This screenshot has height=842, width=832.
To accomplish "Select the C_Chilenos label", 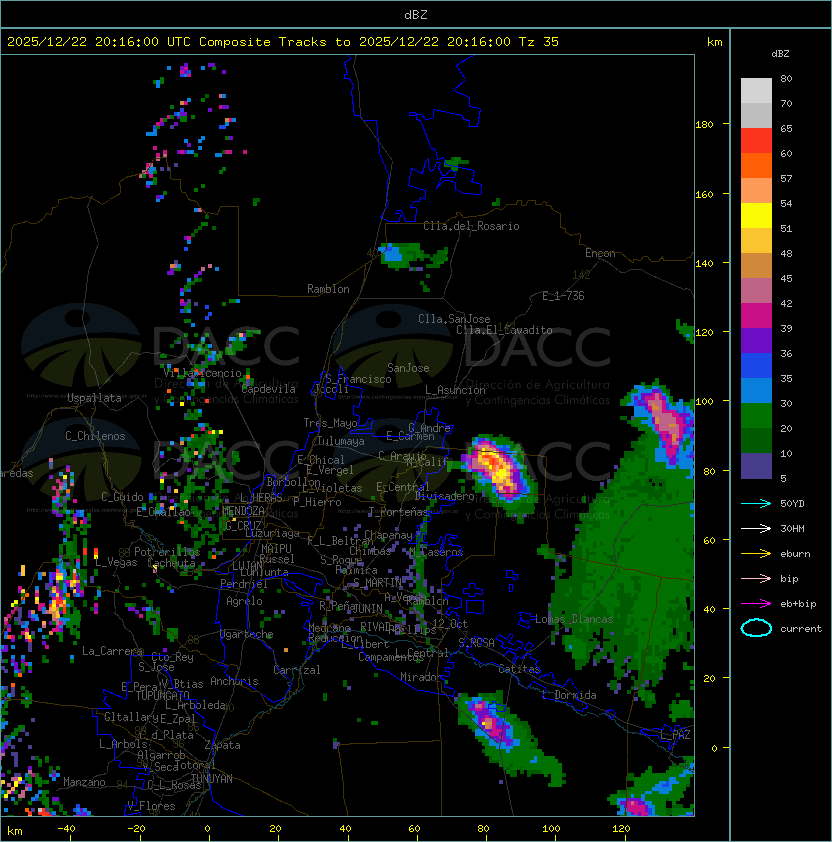I will tap(95, 436).
